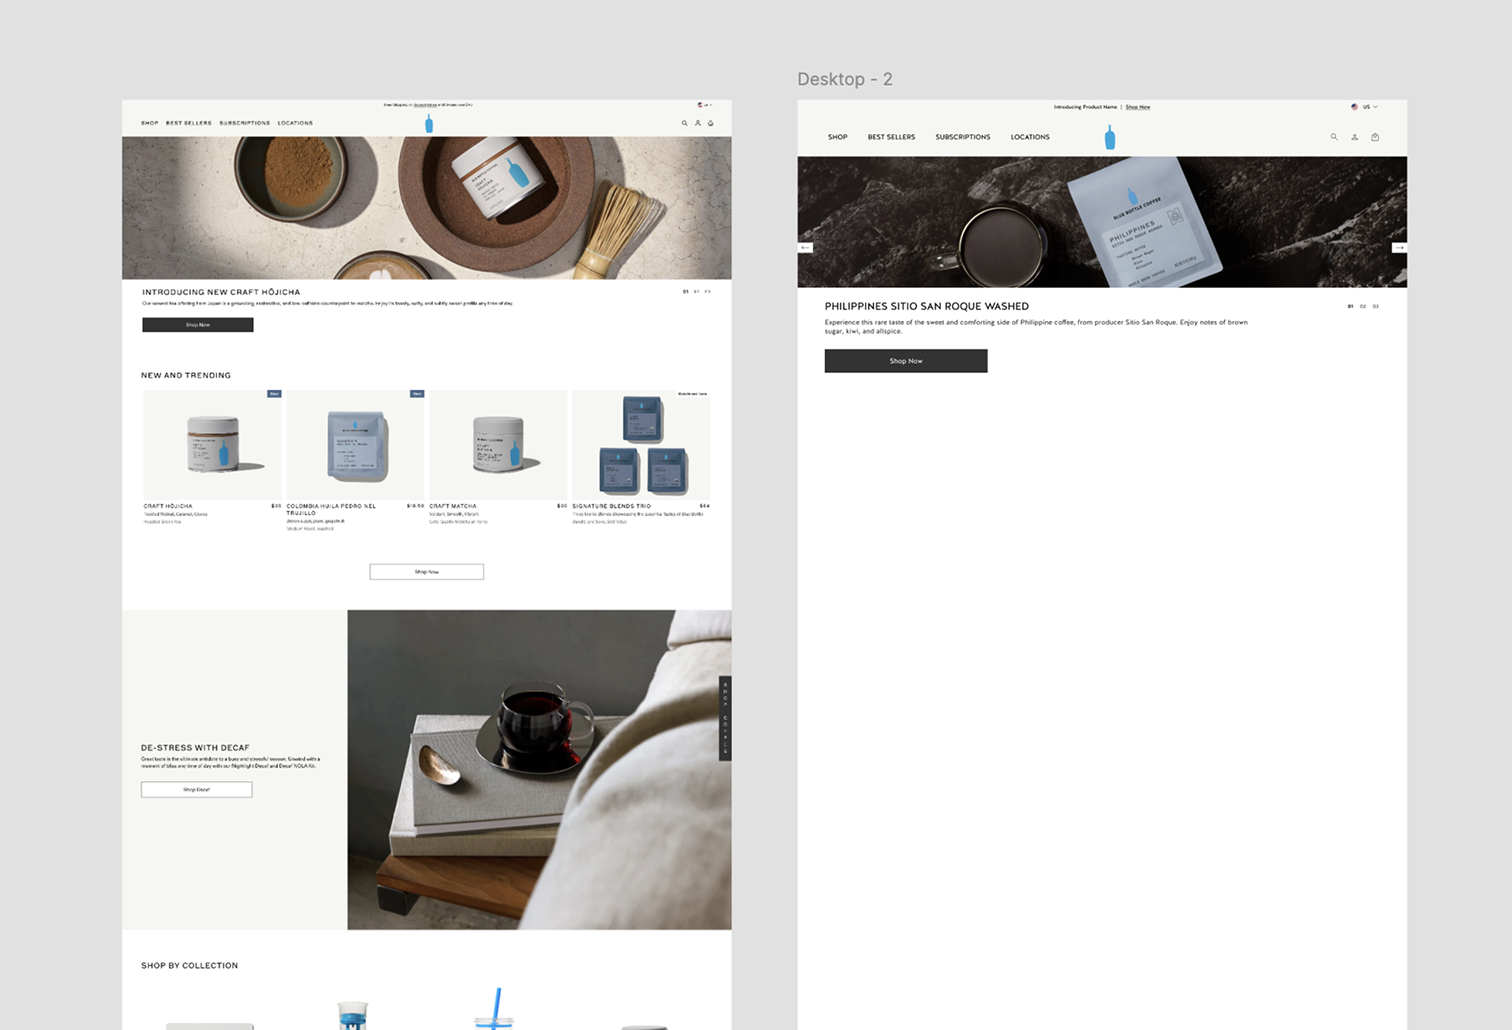Screen dimensions: 1512x1030
Task: Click DE-STRESS WITH DECAF heading
Action: point(195,747)
